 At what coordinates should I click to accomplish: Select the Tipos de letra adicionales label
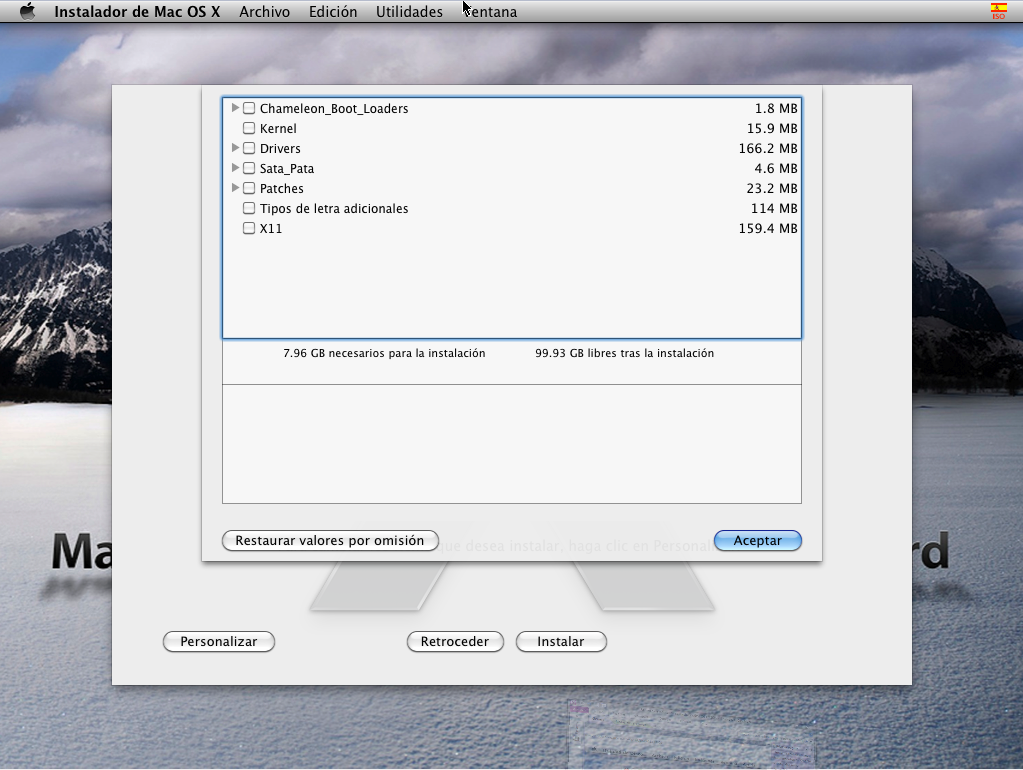click(334, 209)
